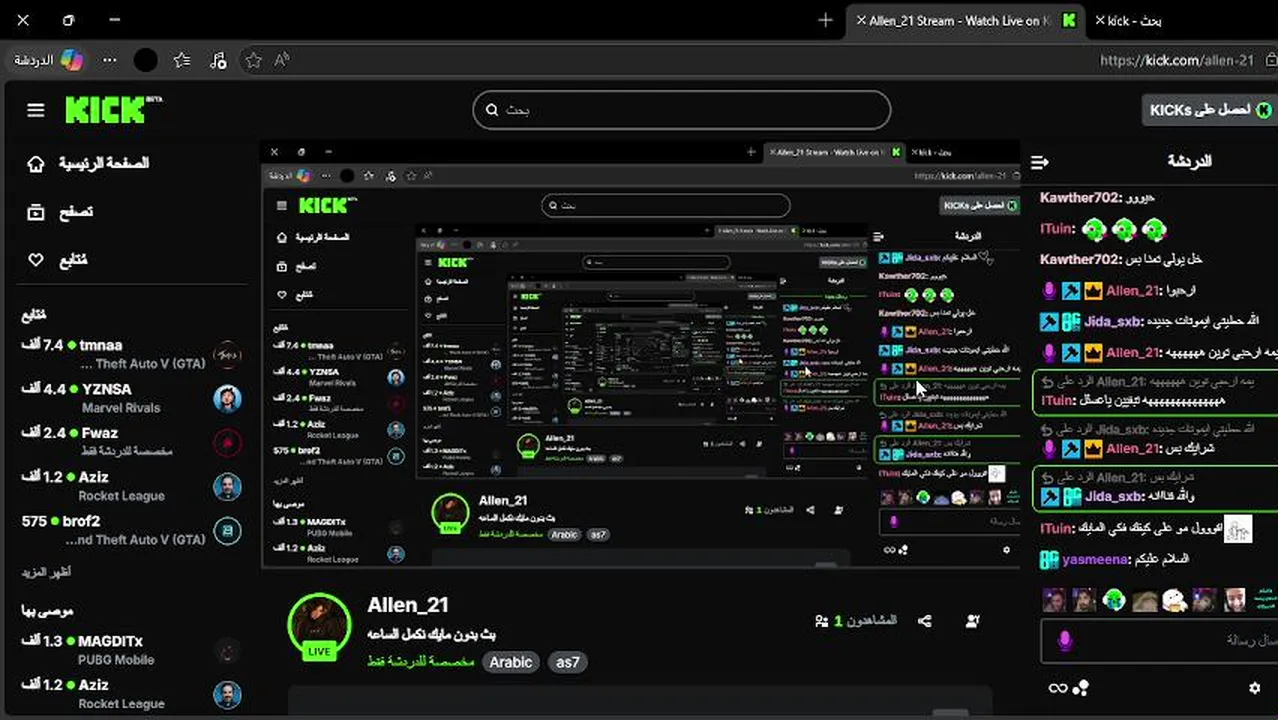Click the 'as7' stream tag
This screenshot has height=720, width=1278.
(567, 662)
